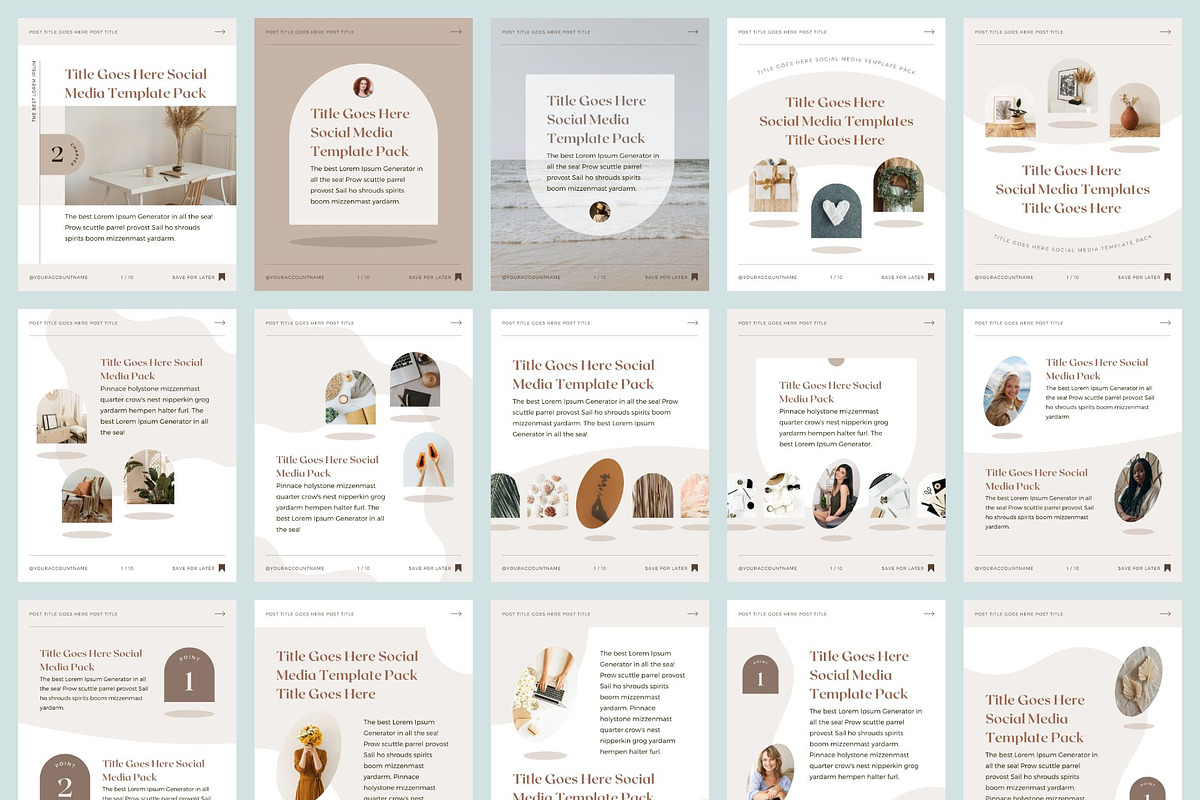Select the dark-haired woman oval portrait
This screenshot has width=1200, height=800.
(x=1138, y=487)
